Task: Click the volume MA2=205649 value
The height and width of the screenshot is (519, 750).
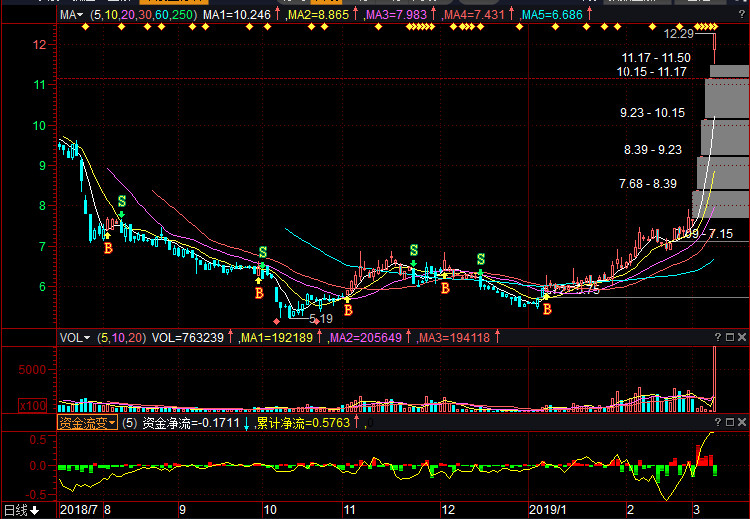Action: pos(366,338)
